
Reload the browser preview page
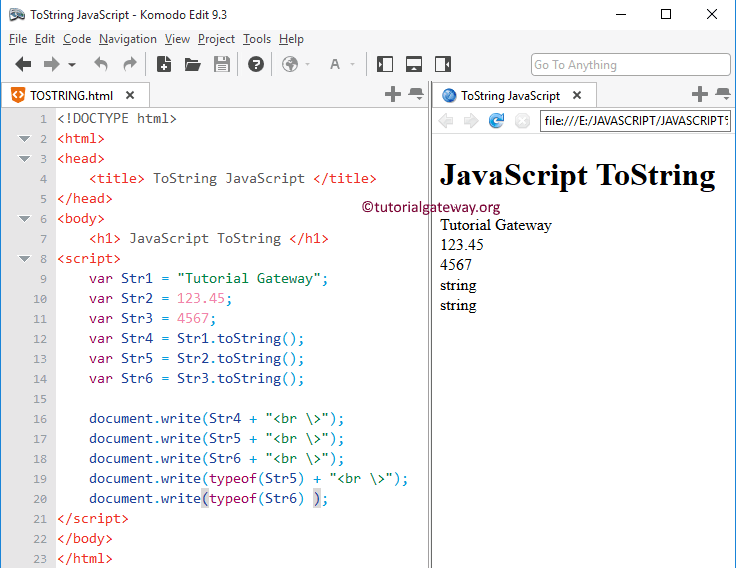496,121
